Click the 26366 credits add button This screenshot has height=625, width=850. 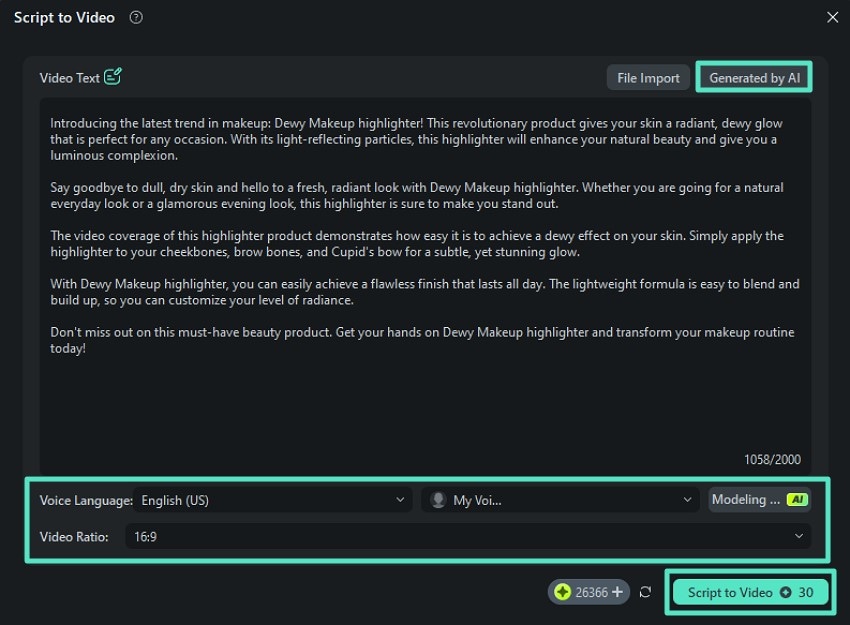(x=617, y=592)
